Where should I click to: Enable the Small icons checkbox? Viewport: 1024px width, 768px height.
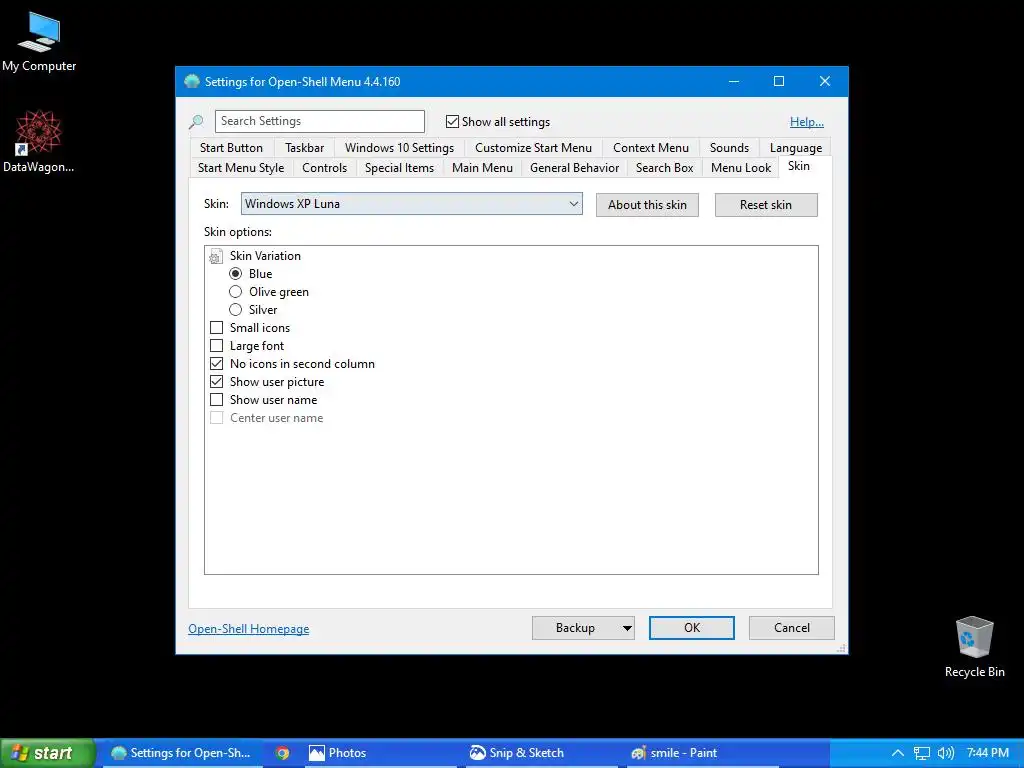tap(216, 328)
